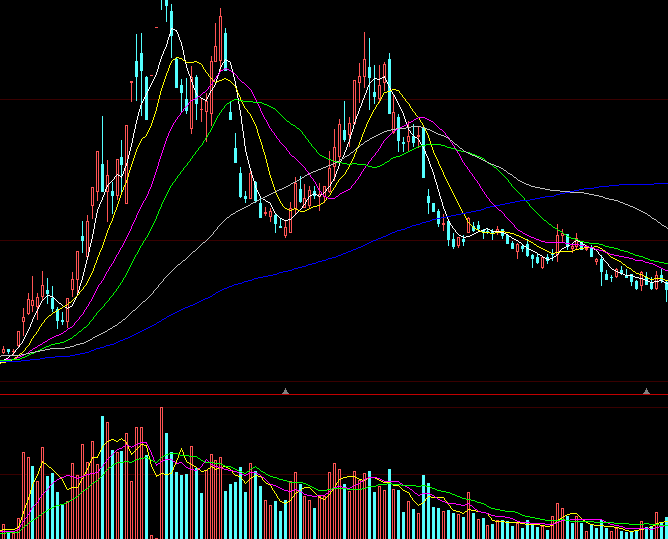This screenshot has width=668, height=539.
Task: Click the gray triangle marker mid-chart
Action: (x=285, y=391)
